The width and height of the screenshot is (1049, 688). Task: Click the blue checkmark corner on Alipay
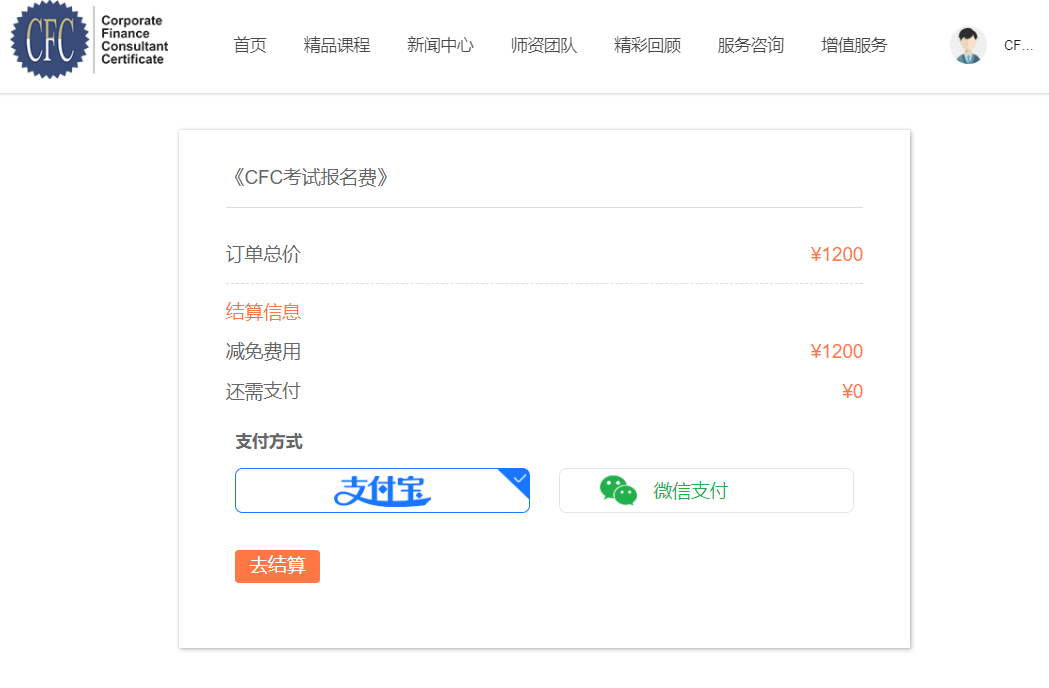tap(517, 479)
